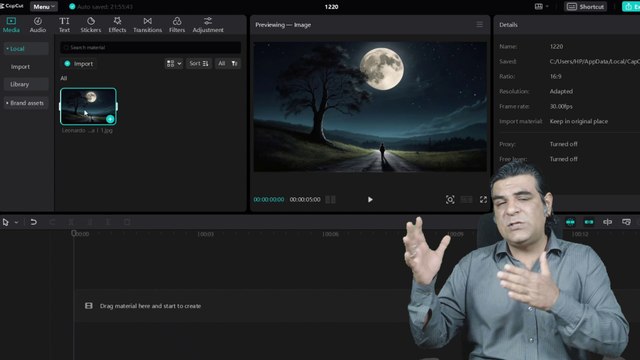This screenshot has width=640, height=360.
Task: Enter fullscreen preview
Action: 483,200
